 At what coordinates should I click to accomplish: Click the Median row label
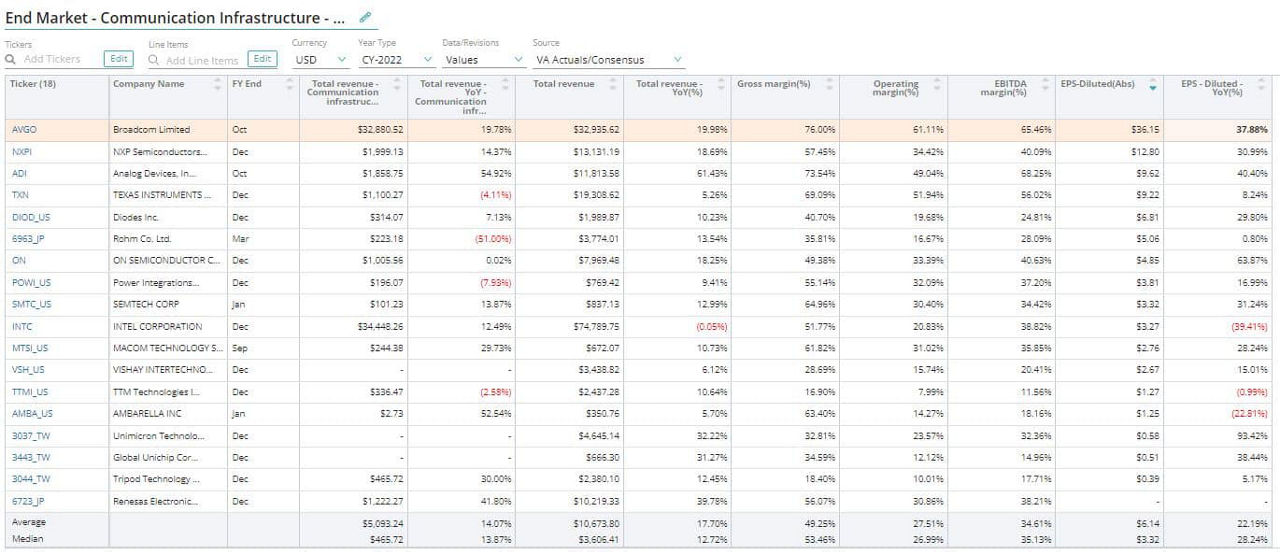(28, 538)
